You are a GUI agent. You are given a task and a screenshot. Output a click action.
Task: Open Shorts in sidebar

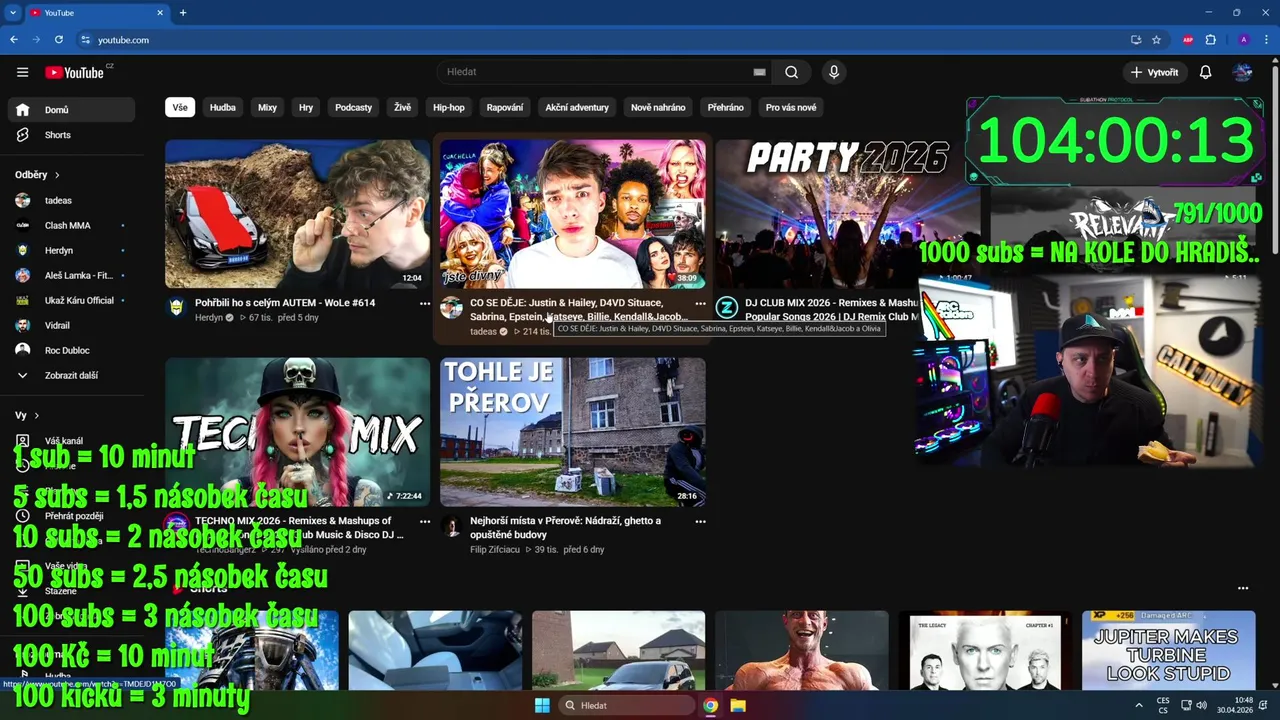(71, 135)
